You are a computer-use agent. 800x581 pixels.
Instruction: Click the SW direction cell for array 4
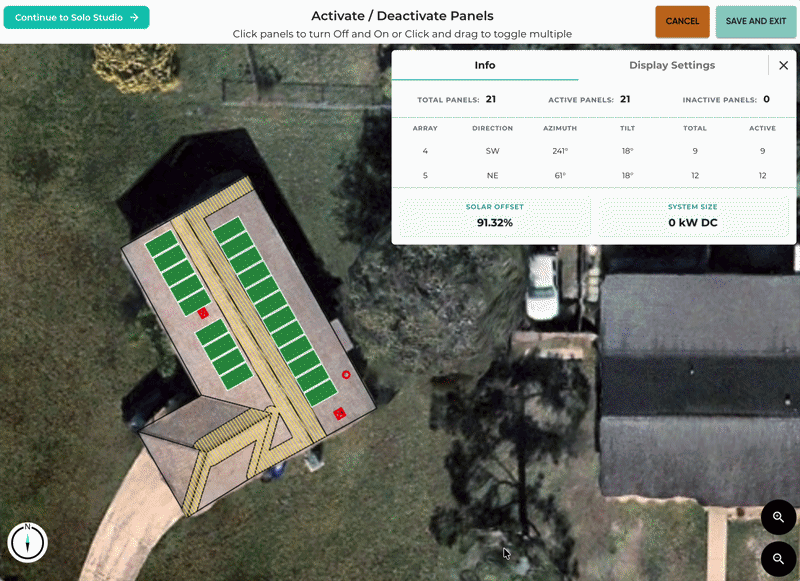click(492, 151)
